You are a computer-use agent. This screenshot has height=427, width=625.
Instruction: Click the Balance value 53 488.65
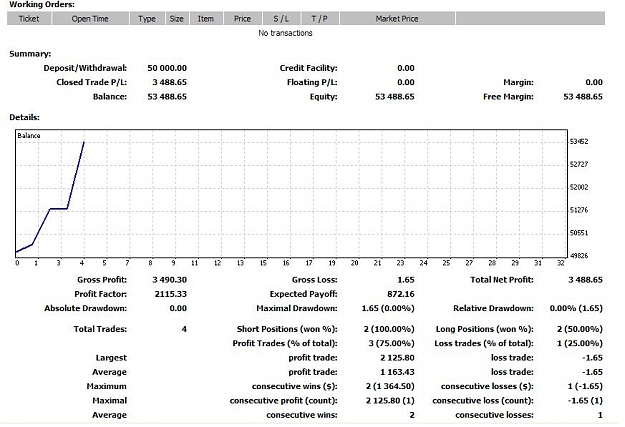pyautogui.click(x=167, y=96)
